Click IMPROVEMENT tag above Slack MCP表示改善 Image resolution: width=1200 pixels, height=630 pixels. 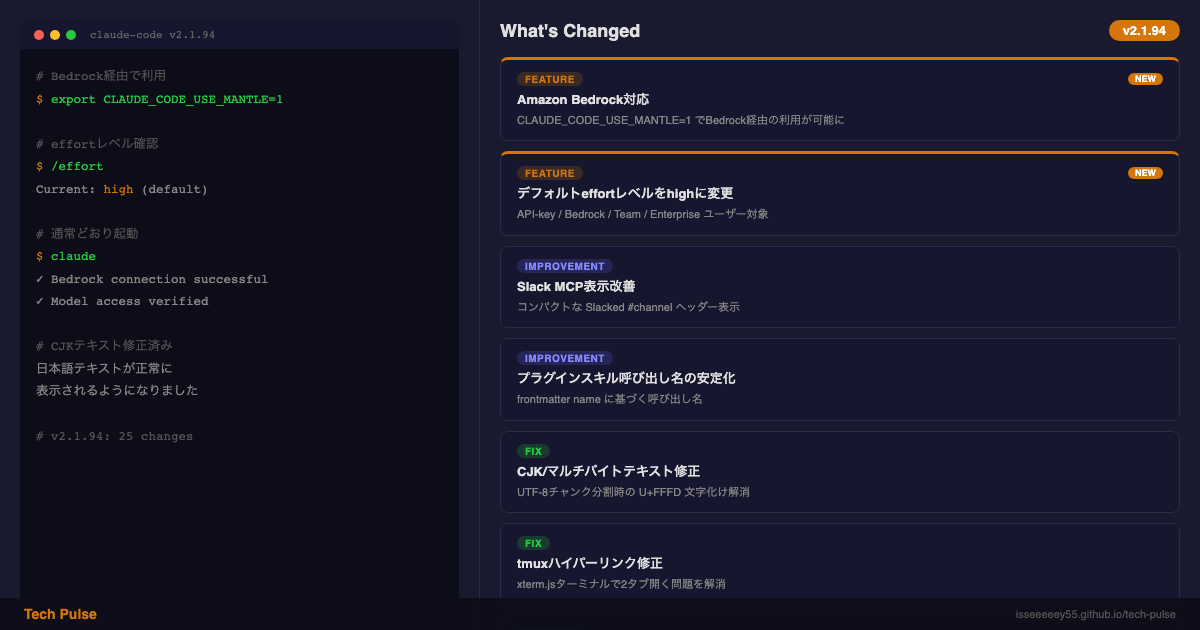click(x=564, y=266)
